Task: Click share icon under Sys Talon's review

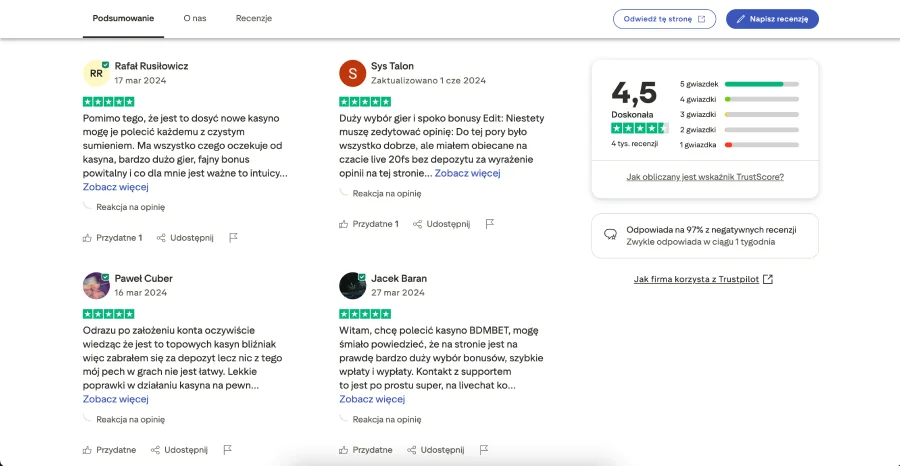Action: (x=417, y=224)
